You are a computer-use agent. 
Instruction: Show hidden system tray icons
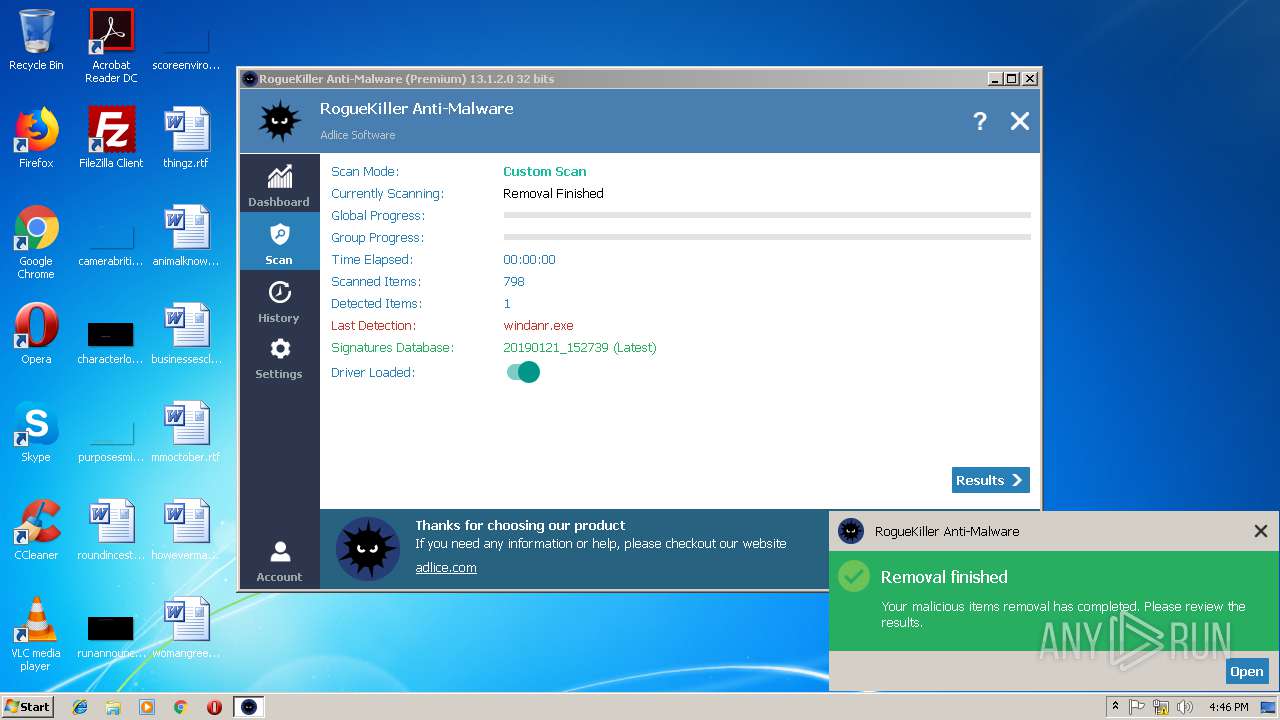(1115, 706)
